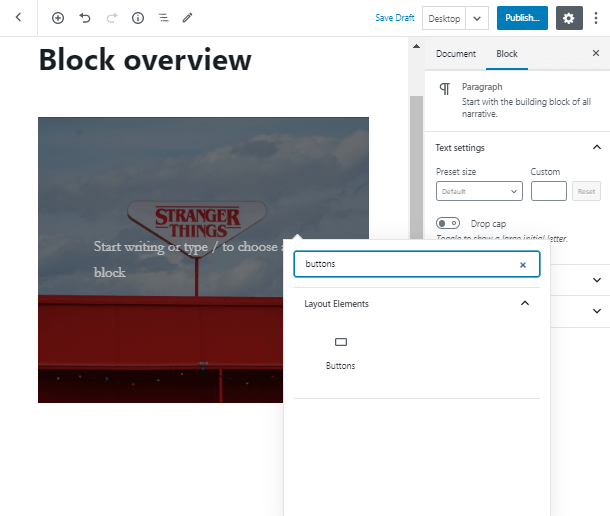Image resolution: width=610 pixels, height=516 pixels.
Task: Focus the Custom font size field
Action: pos(549,191)
